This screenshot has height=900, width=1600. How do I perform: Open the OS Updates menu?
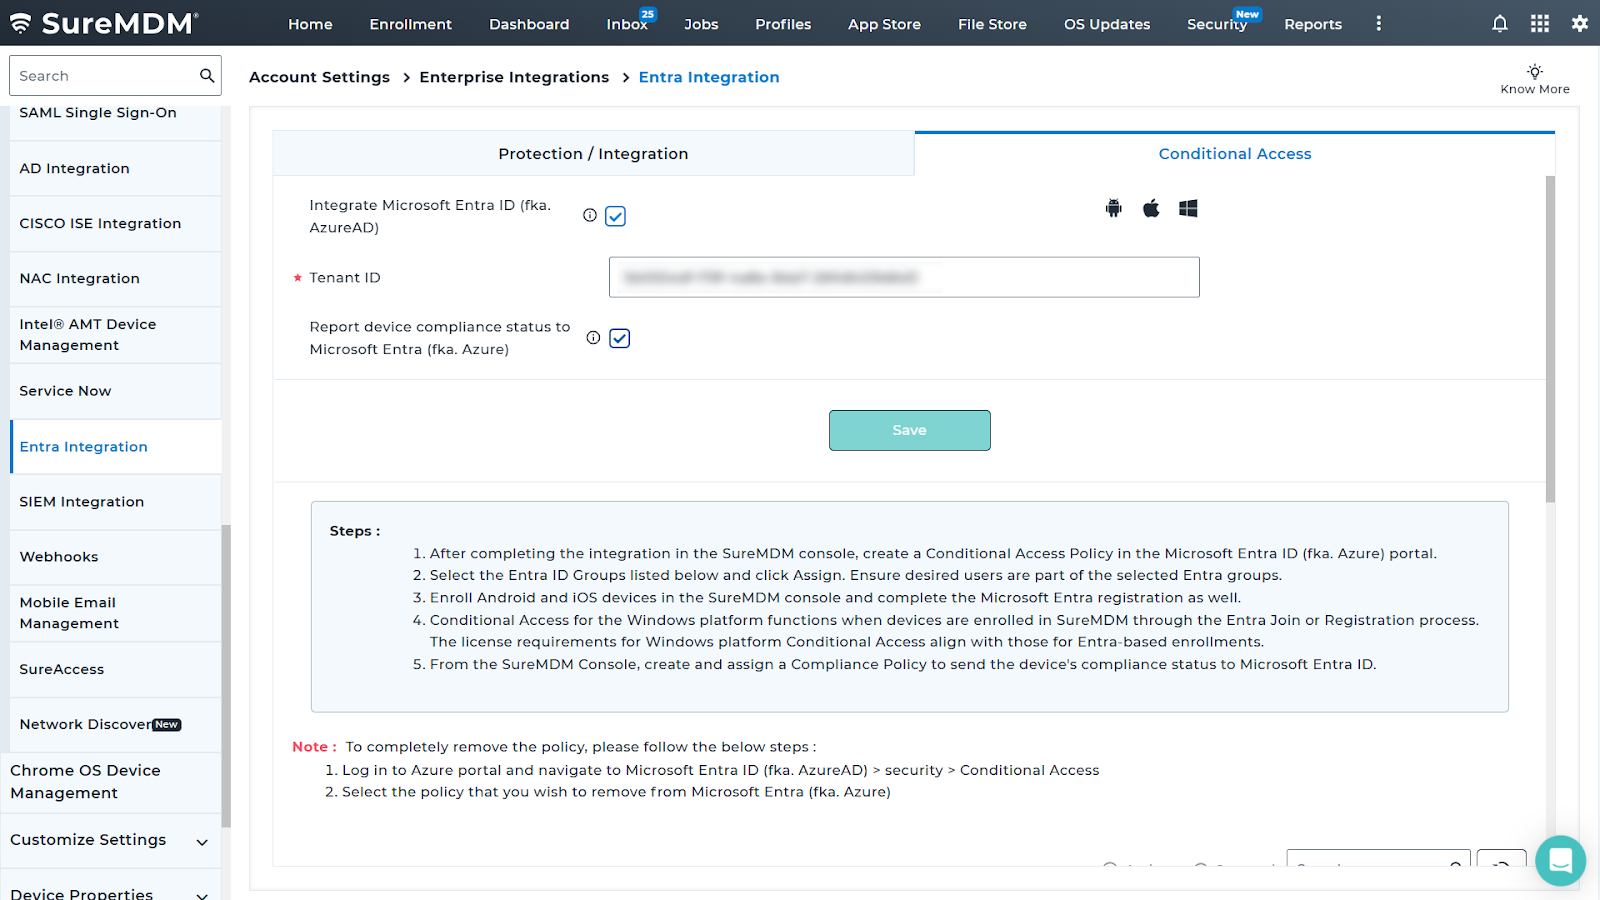coord(1107,24)
